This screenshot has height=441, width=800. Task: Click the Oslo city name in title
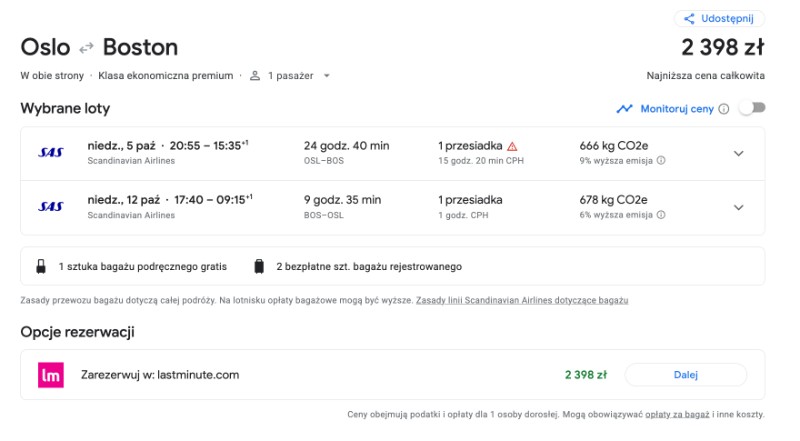click(45, 47)
